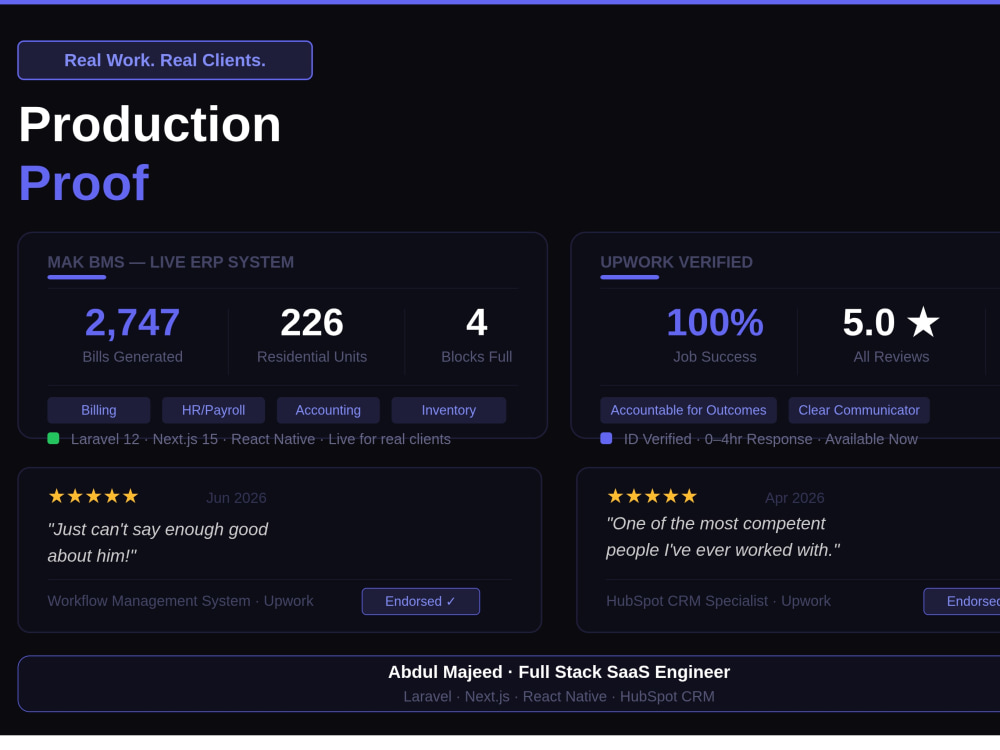1000x750 pixels.
Task: Click the star icon beside 5.0 rating
Action: [923, 322]
